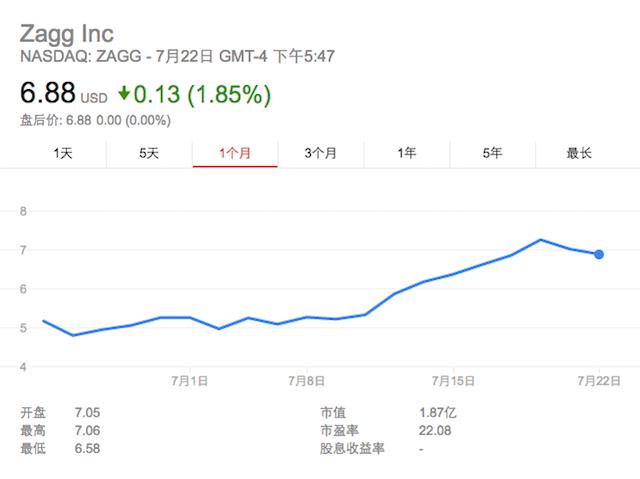Select the 1天 time range tab
The width and height of the screenshot is (640, 479).
[63, 153]
